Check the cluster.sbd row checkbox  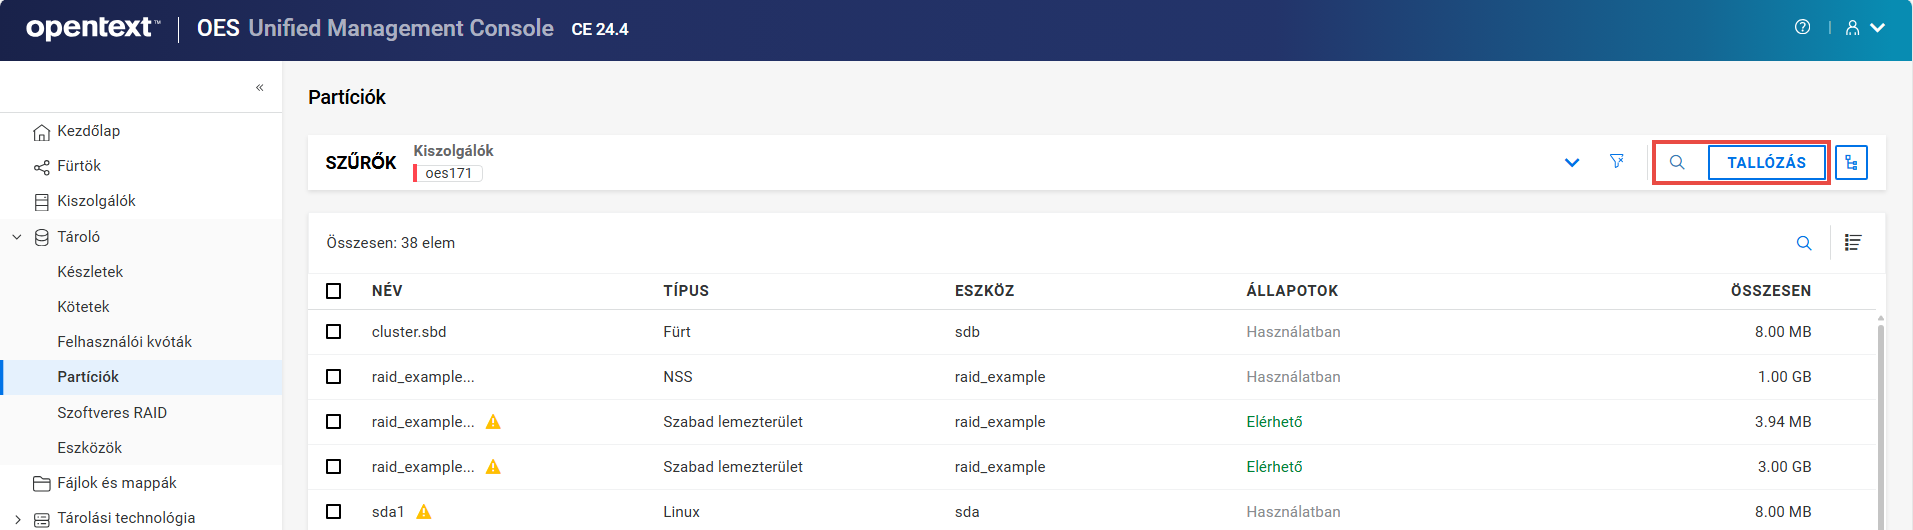click(334, 332)
